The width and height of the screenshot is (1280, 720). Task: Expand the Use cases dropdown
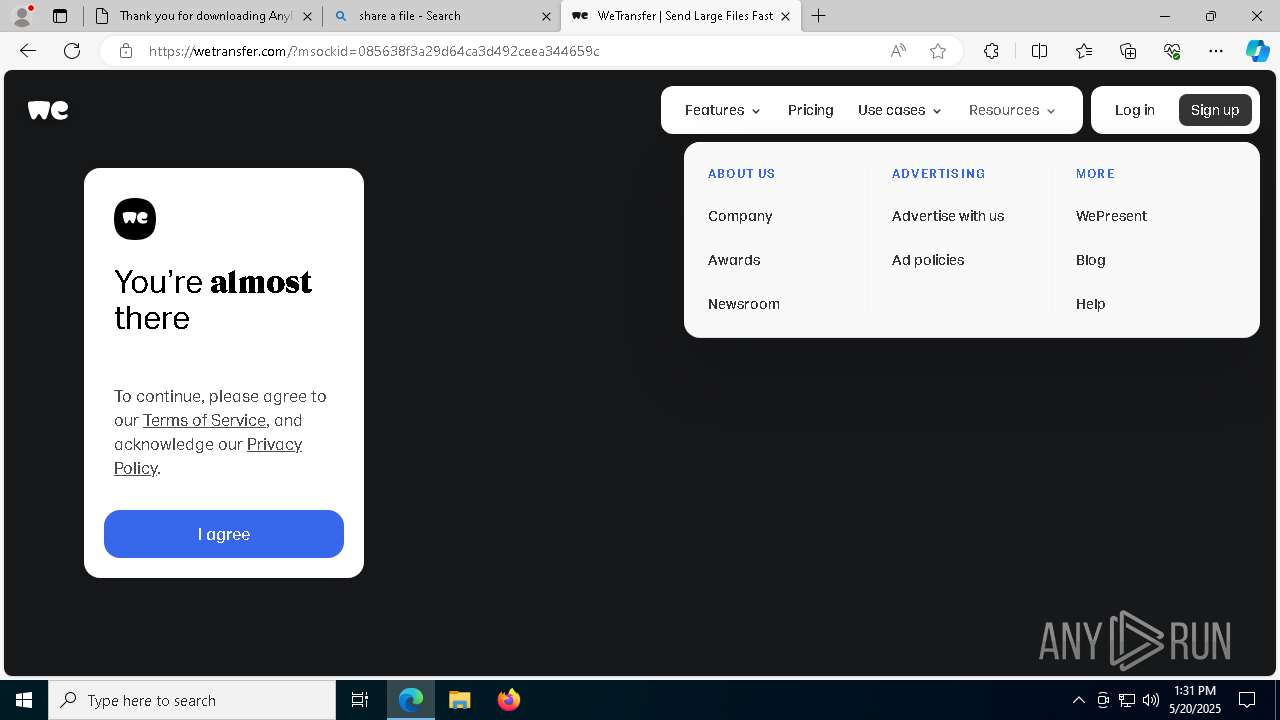tap(900, 110)
